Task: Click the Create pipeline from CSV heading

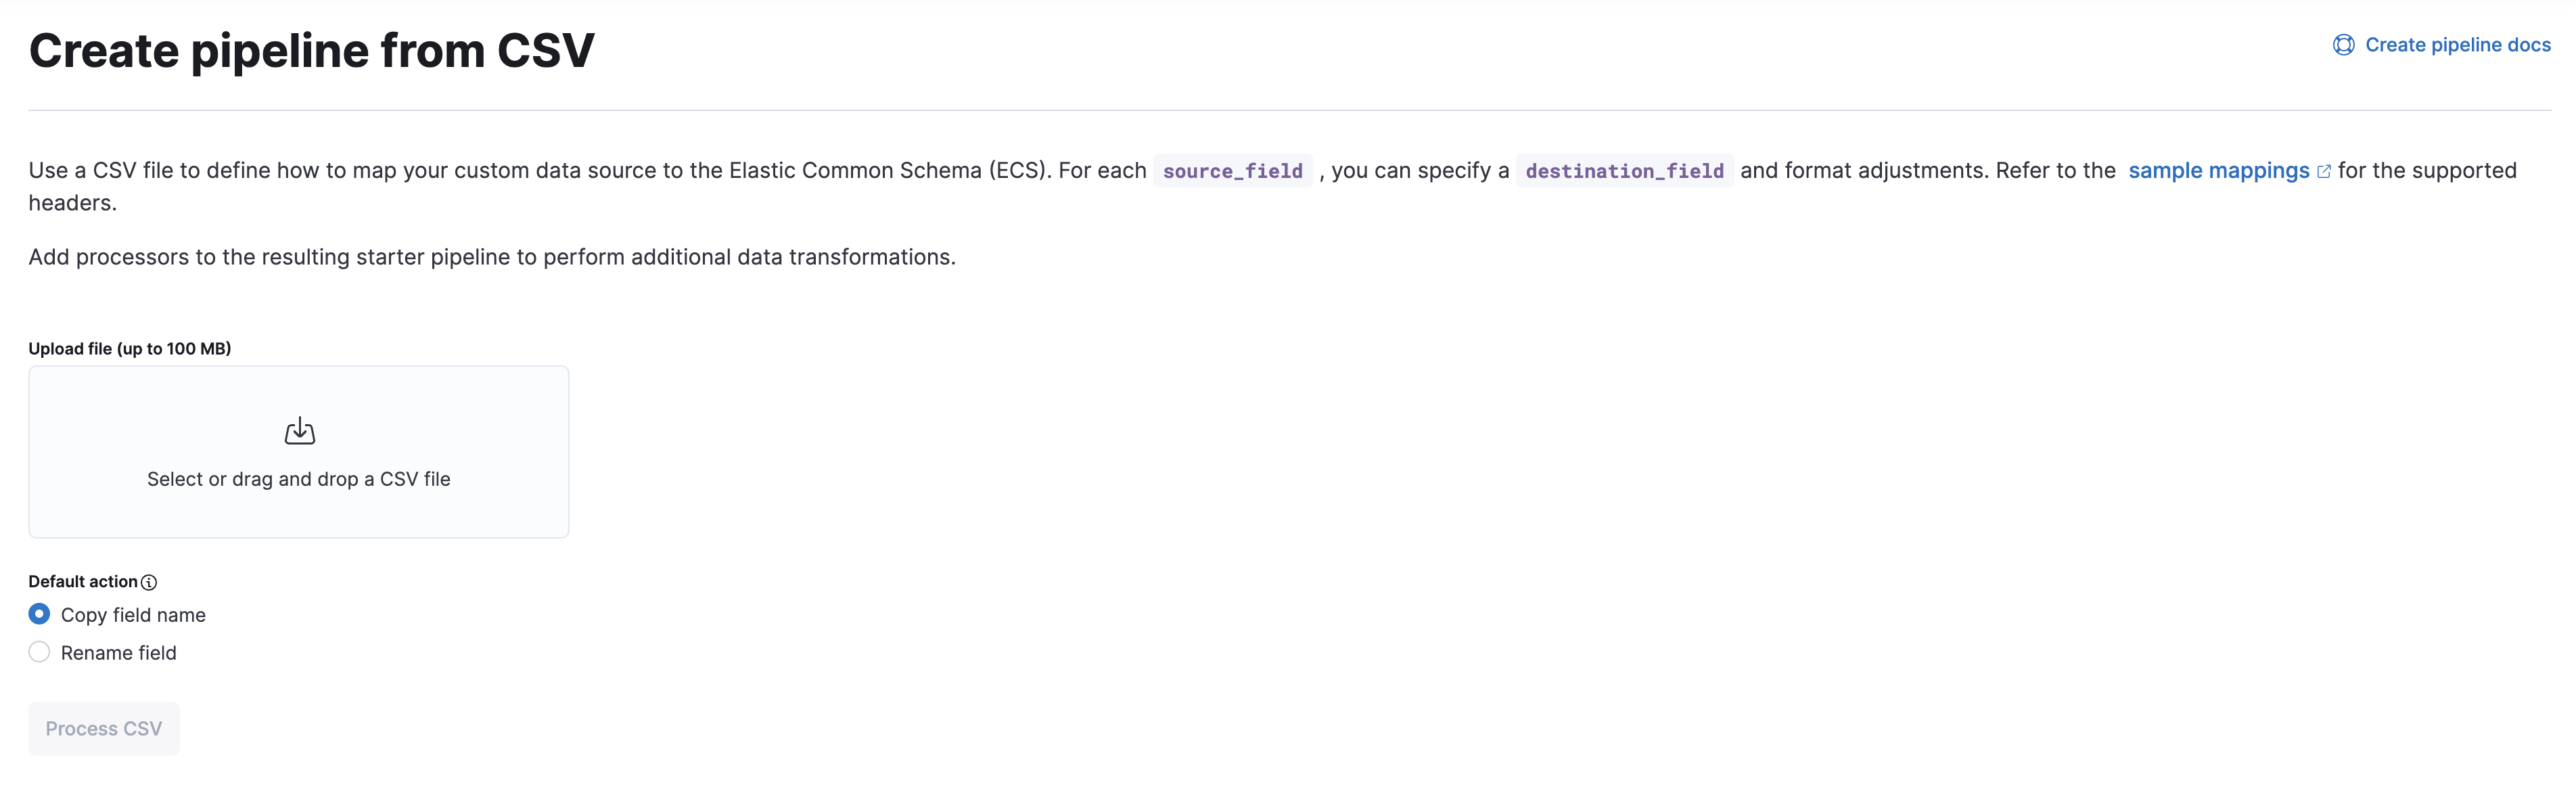Action: pos(311,49)
